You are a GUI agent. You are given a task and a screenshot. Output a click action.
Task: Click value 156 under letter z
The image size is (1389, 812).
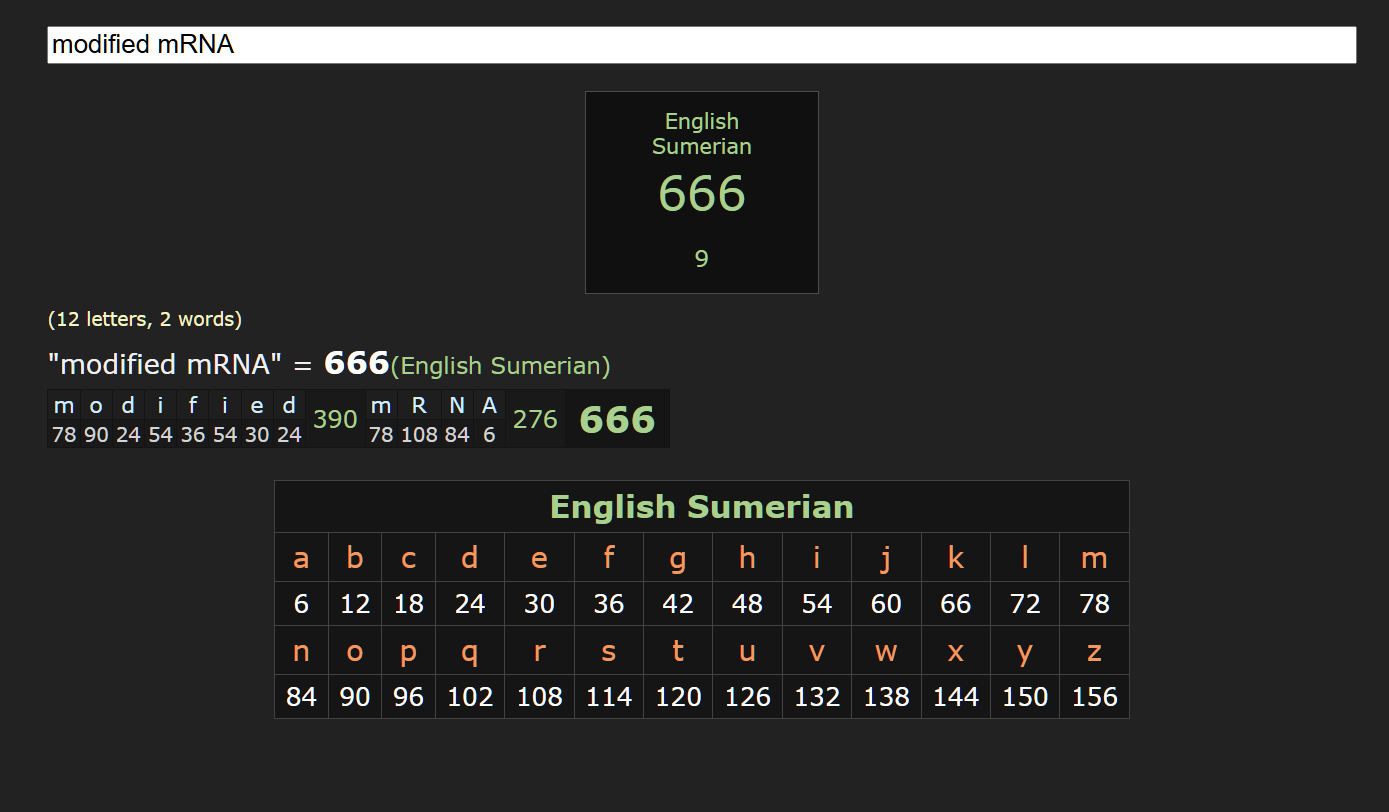click(x=1094, y=697)
